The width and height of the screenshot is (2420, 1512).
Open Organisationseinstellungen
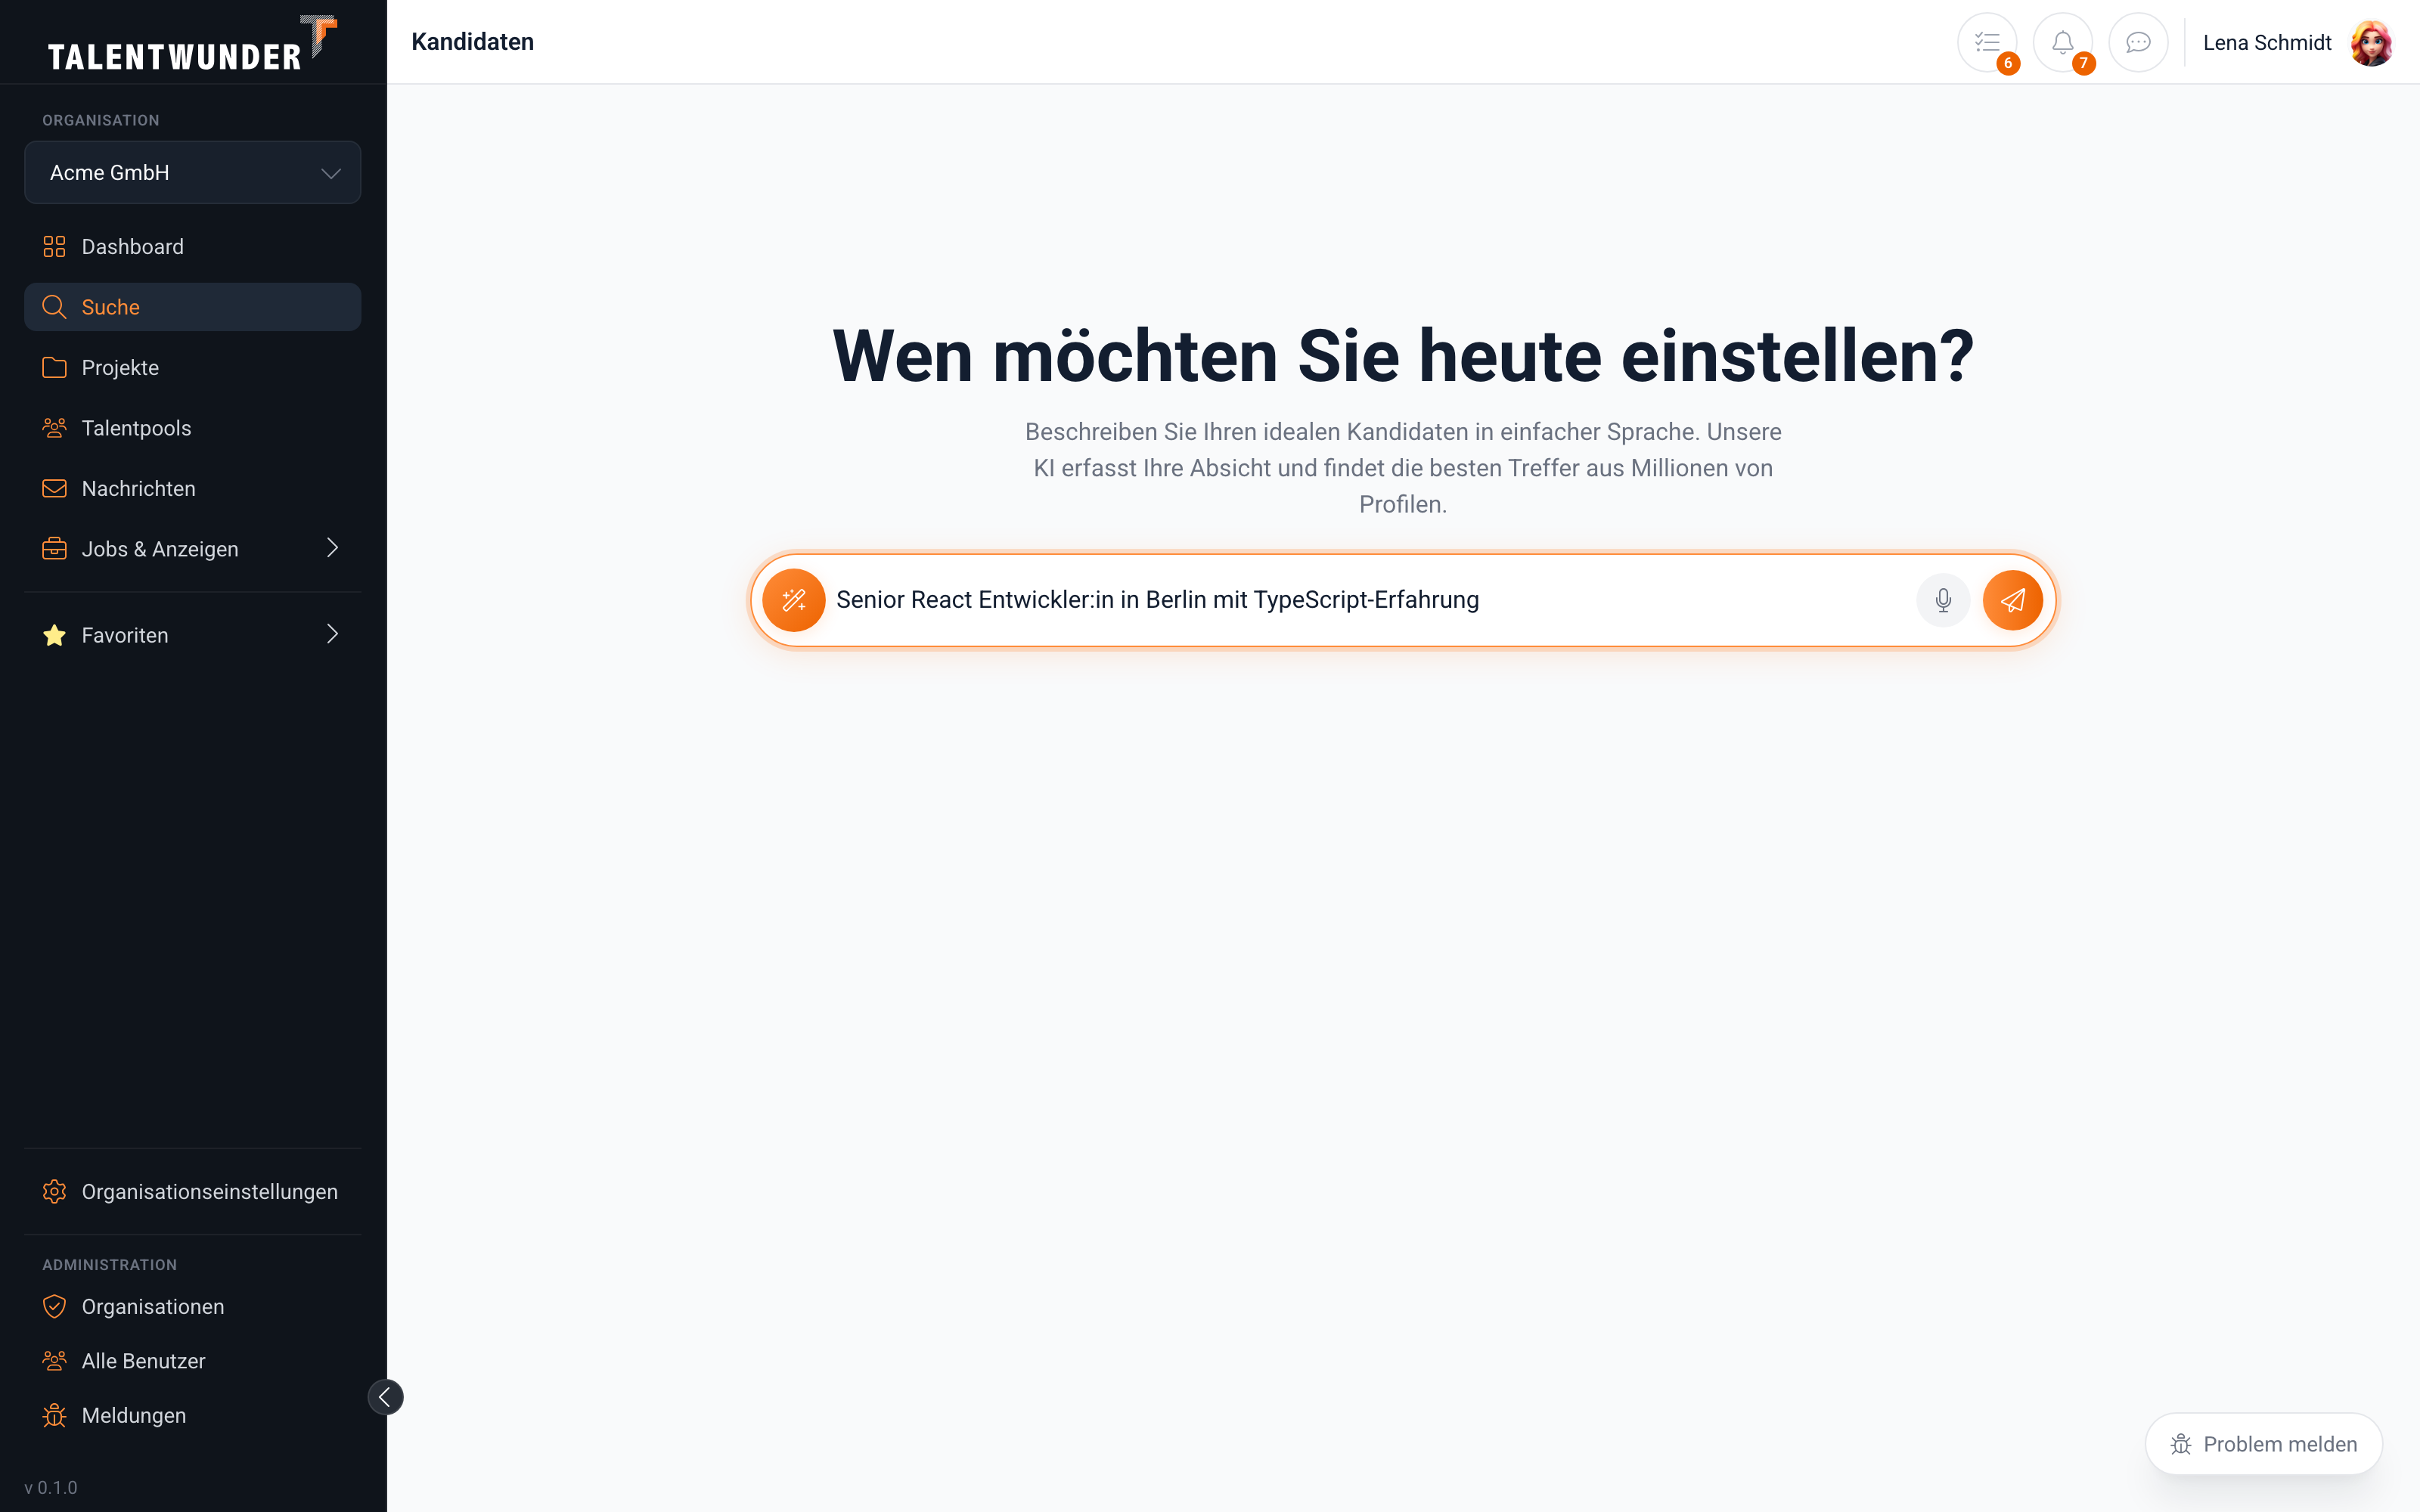click(192, 1192)
